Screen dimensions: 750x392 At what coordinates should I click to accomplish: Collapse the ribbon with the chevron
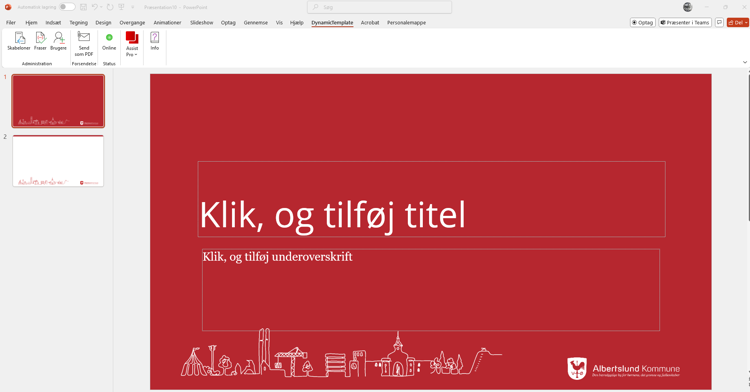click(745, 62)
